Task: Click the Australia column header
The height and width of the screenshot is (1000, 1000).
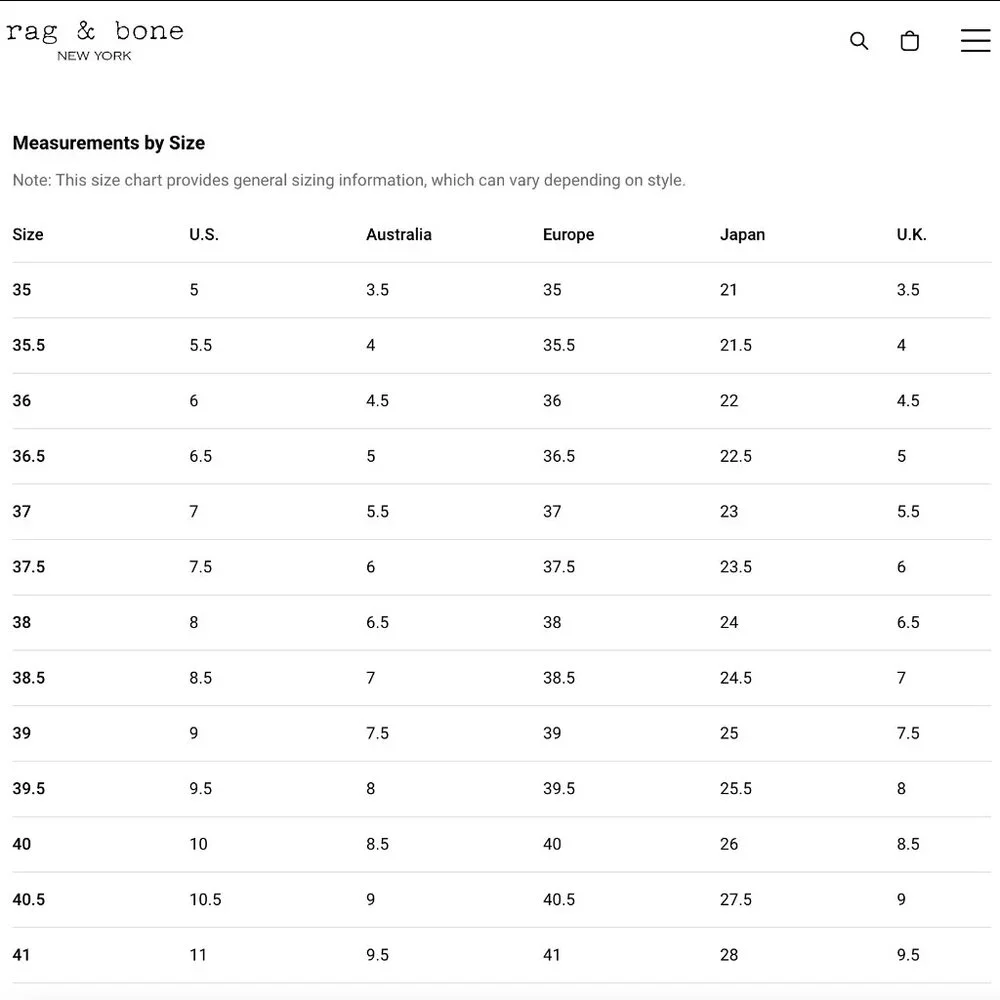Action: 399,235
